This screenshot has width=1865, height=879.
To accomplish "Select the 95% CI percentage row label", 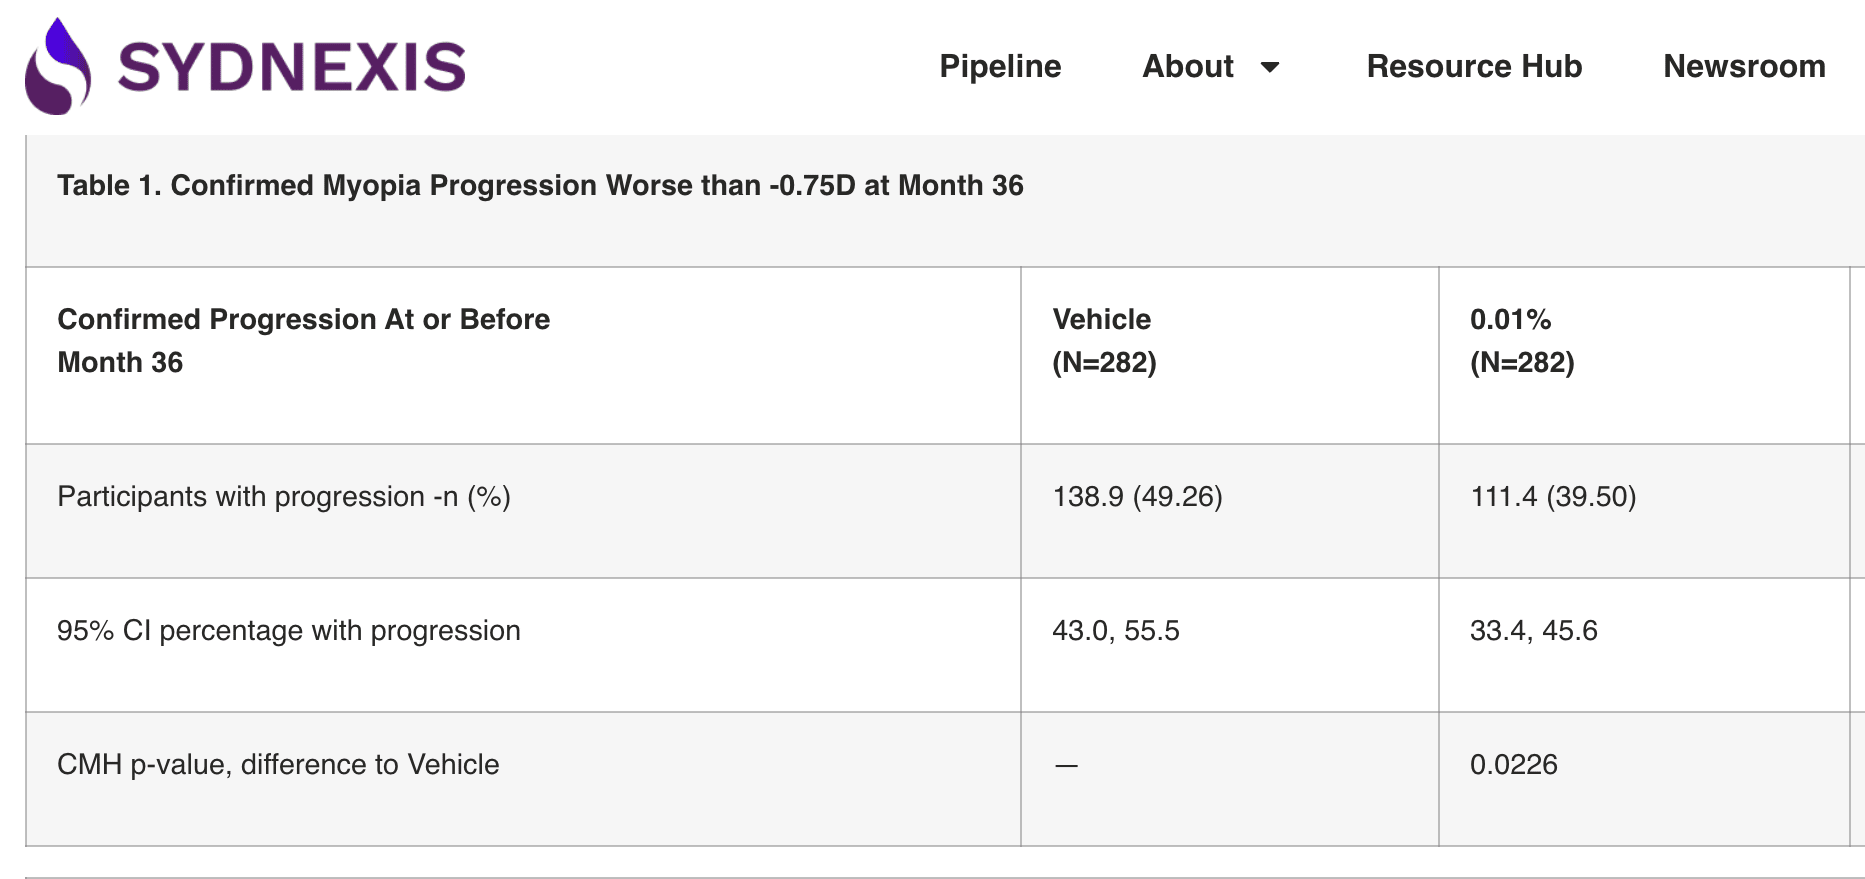I will [289, 630].
